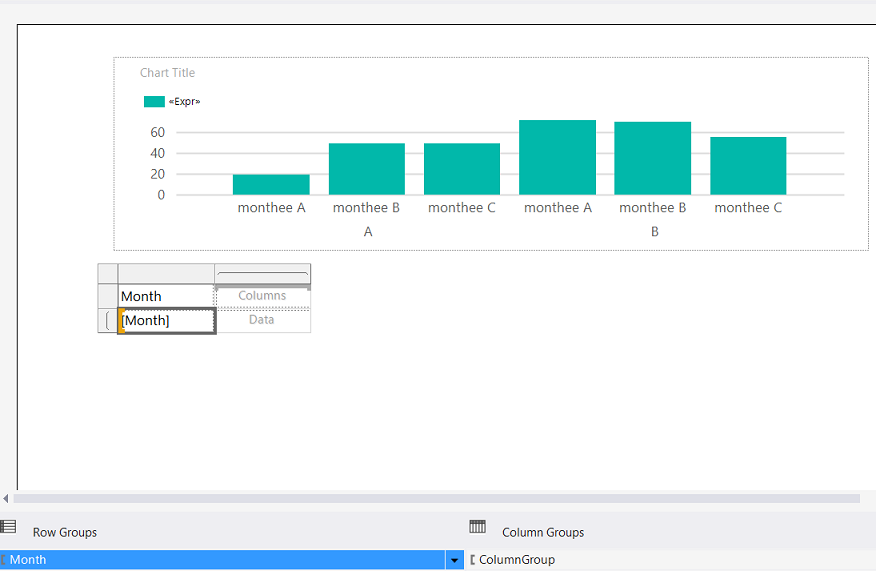The image size is (876, 571).
Task: Select the [Month] data cell
Action: click(166, 321)
